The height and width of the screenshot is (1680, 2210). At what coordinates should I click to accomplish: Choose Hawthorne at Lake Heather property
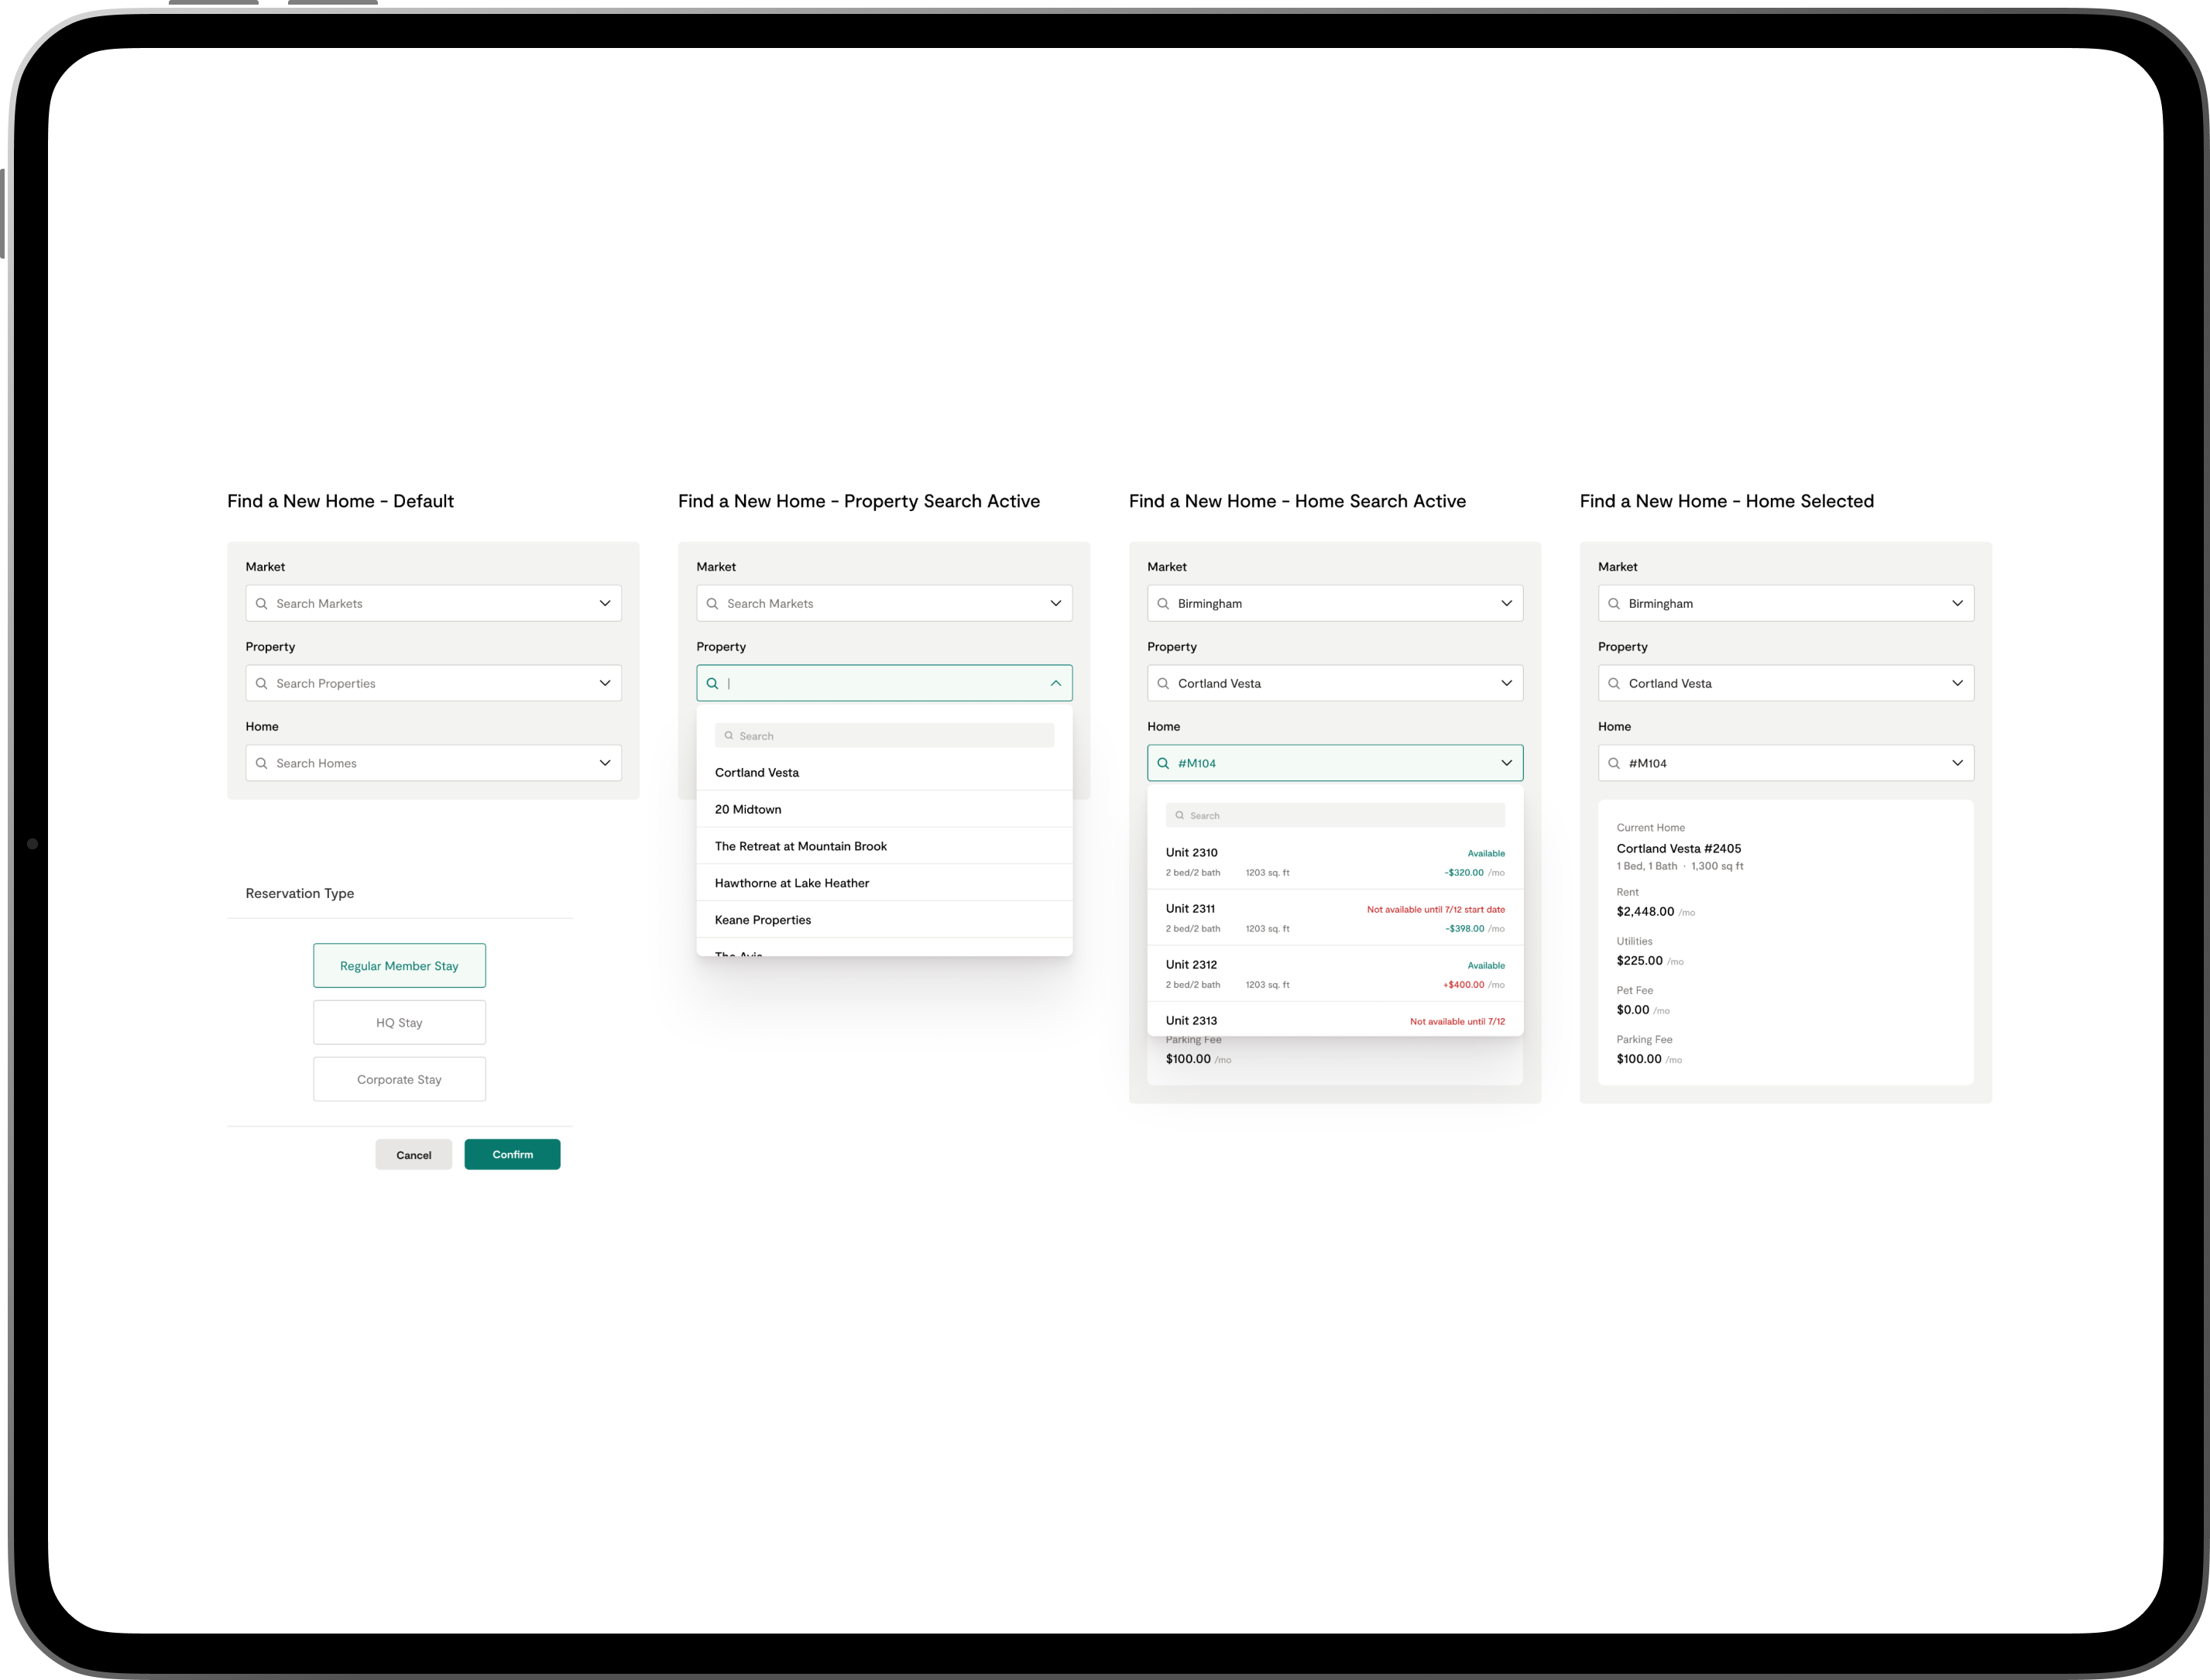(x=792, y=883)
